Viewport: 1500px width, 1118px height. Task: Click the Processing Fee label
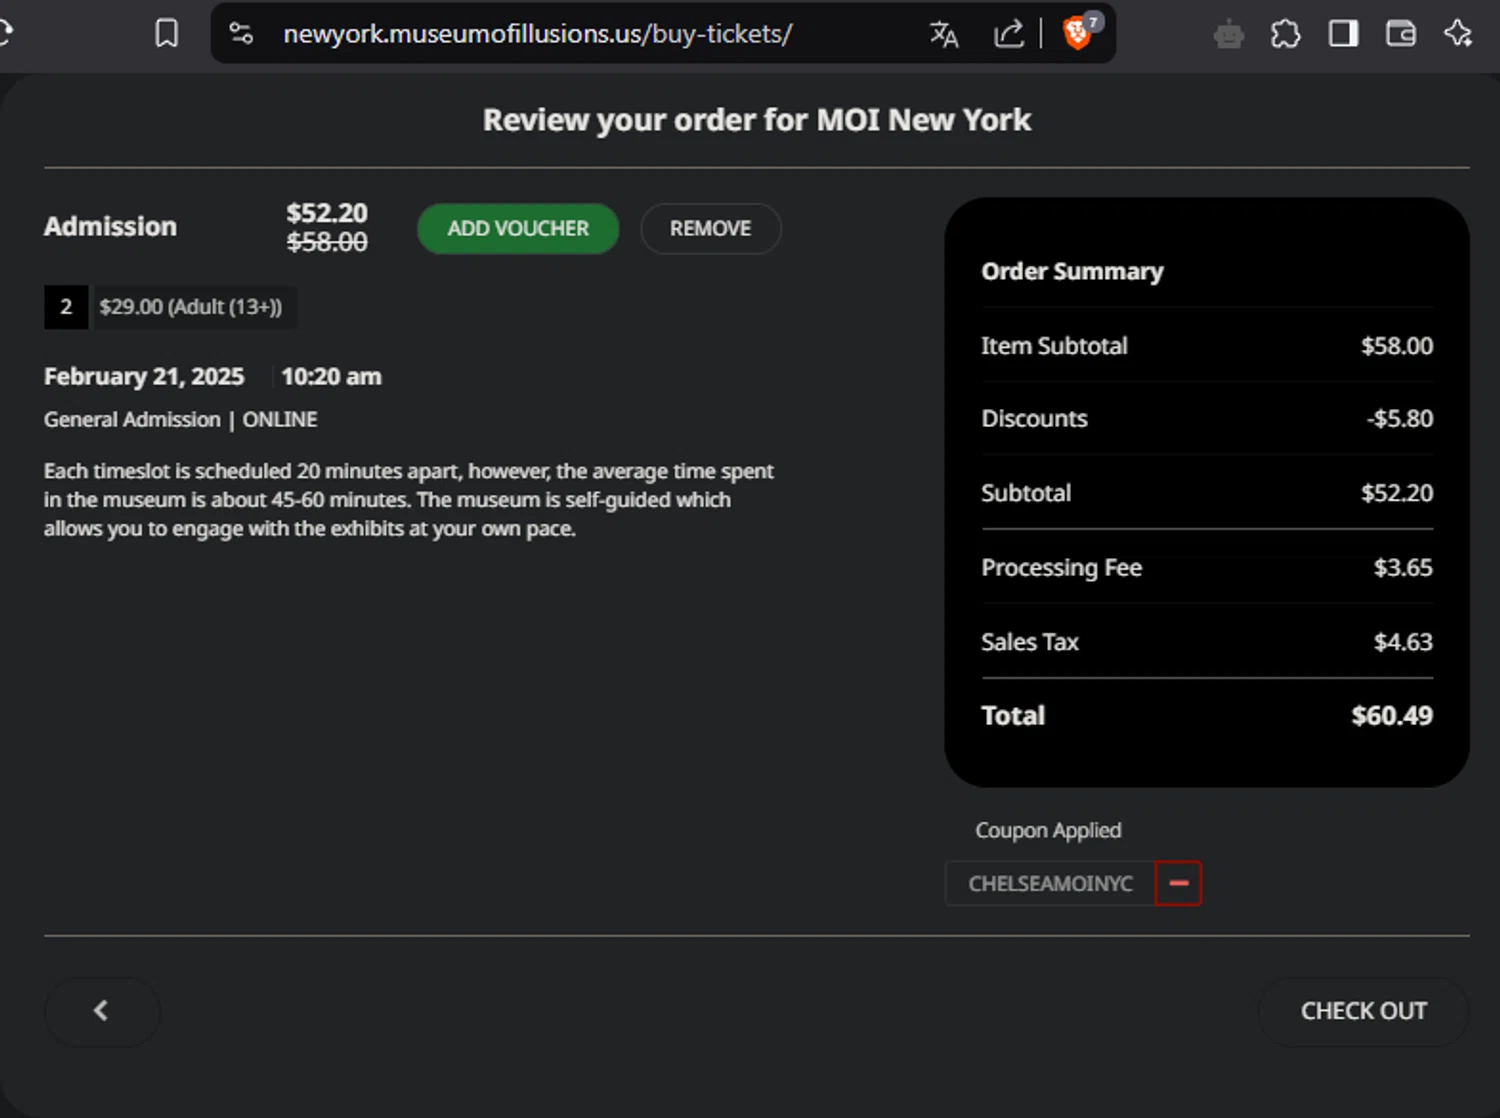tap(1061, 567)
